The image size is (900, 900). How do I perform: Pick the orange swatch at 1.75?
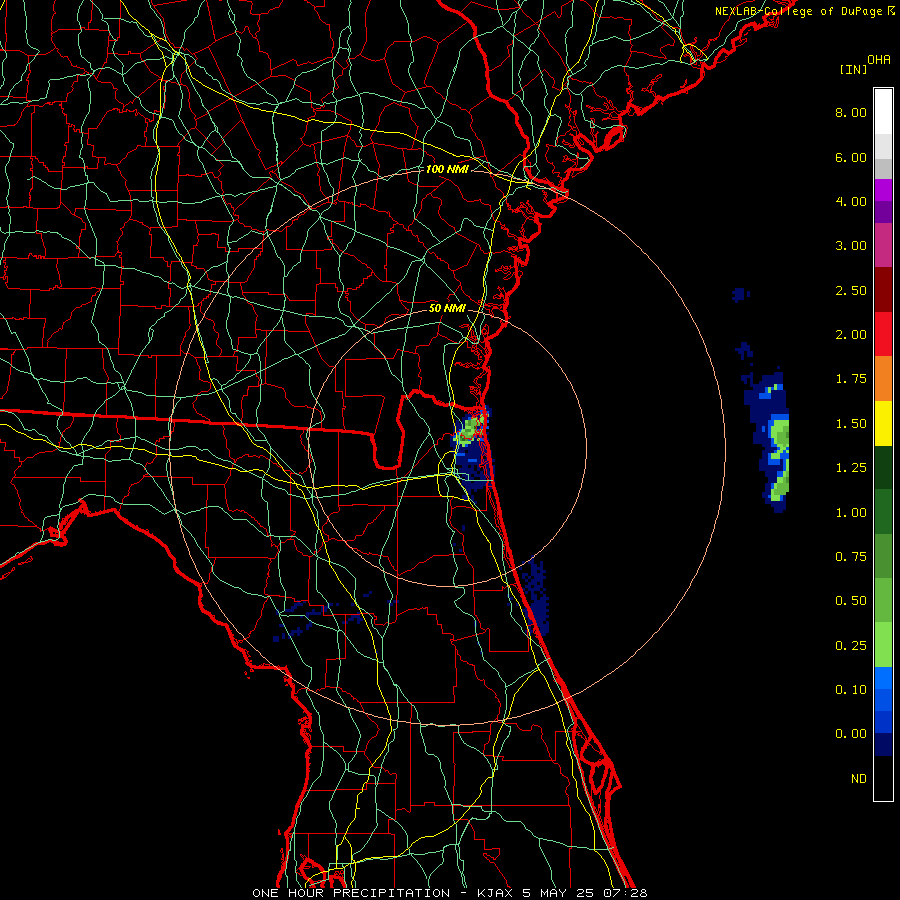[883, 379]
